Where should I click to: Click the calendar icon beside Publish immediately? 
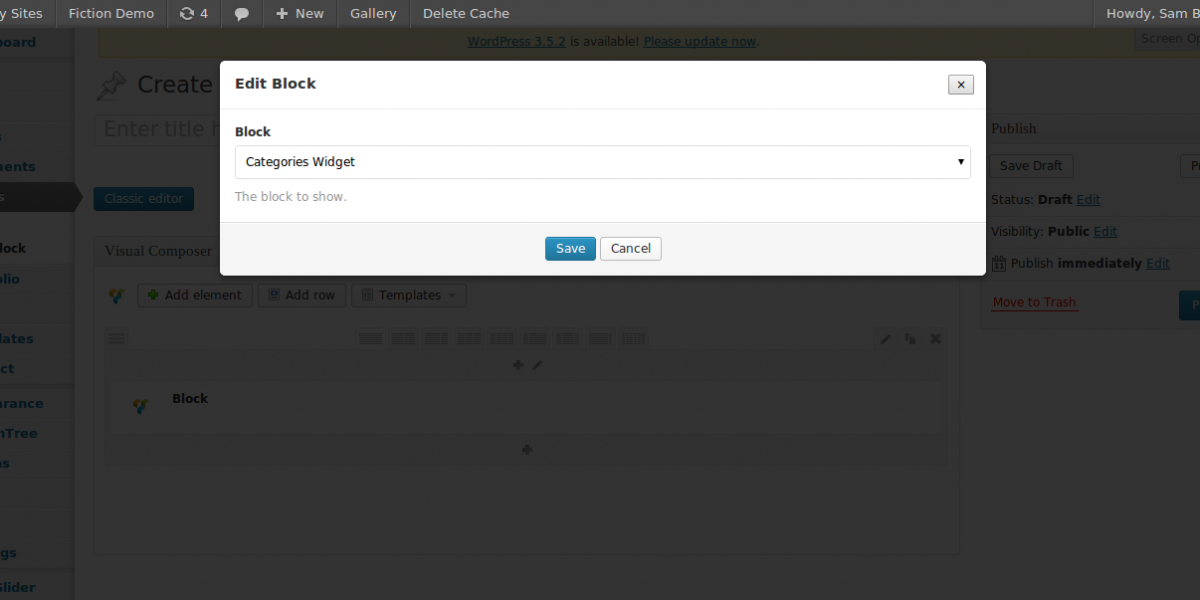point(999,264)
